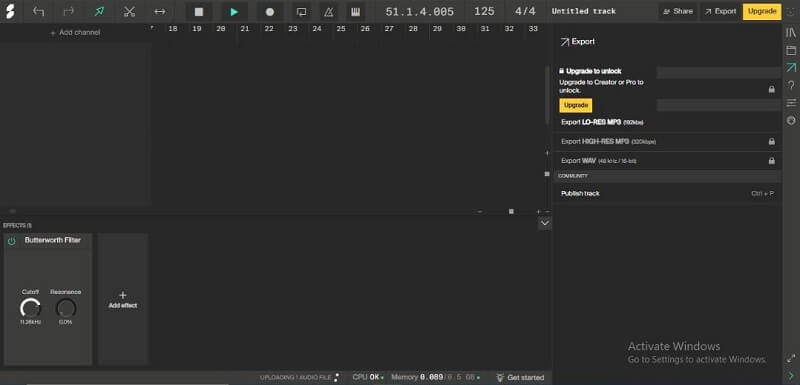The width and height of the screenshot is (800, 385).
Task: Select Publish track in Community section
Action: (x=667, y=194)
